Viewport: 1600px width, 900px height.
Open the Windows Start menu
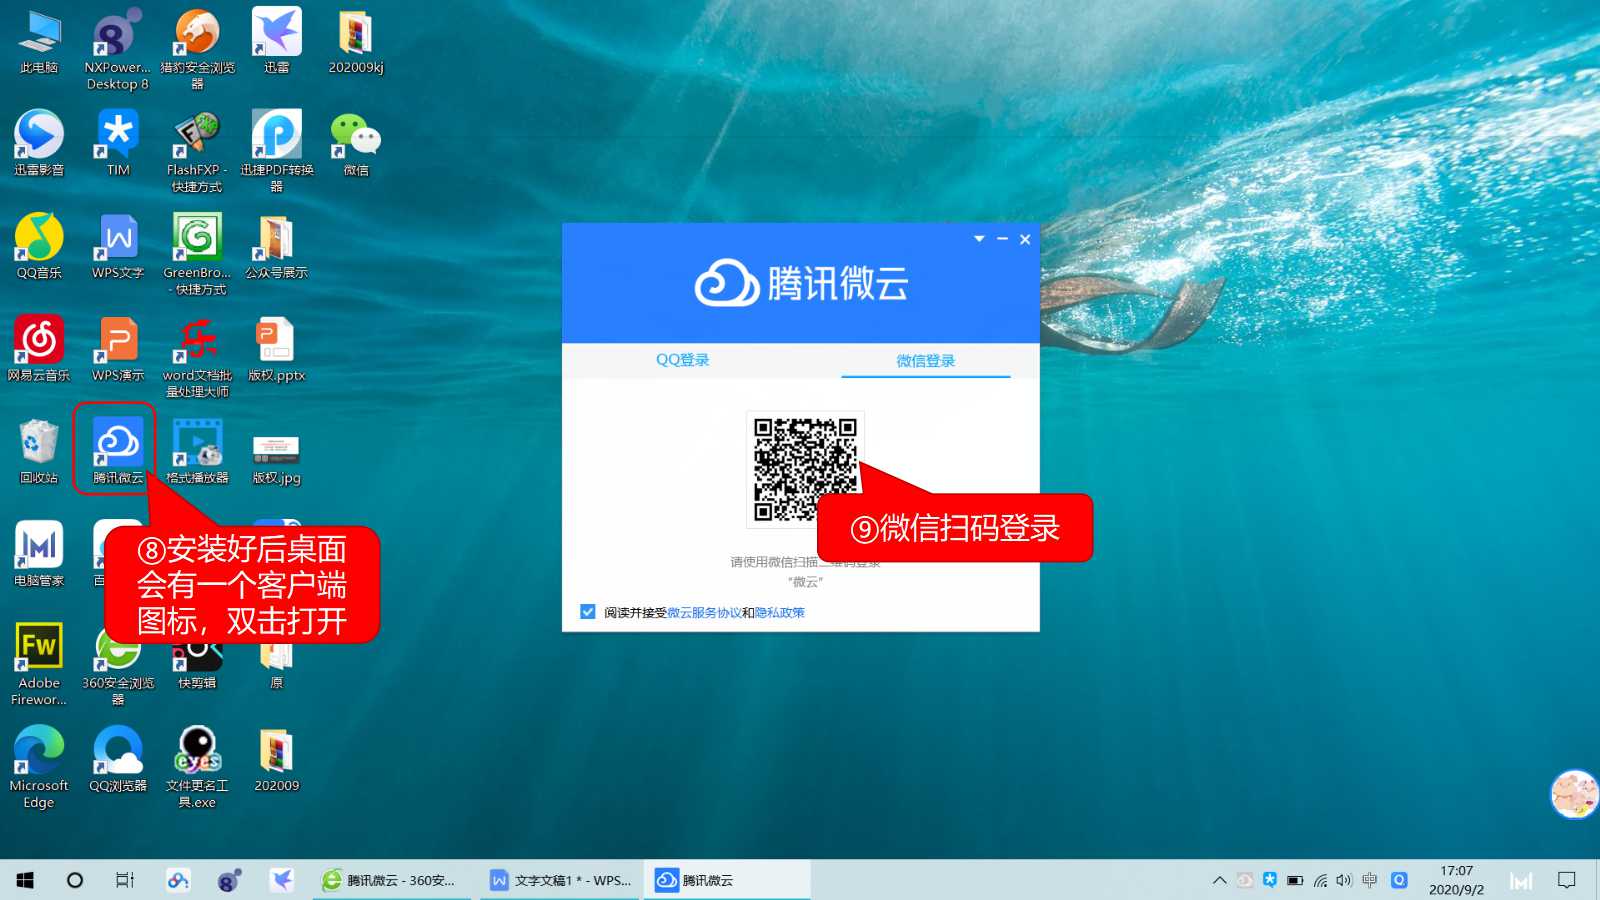point(25,880)
